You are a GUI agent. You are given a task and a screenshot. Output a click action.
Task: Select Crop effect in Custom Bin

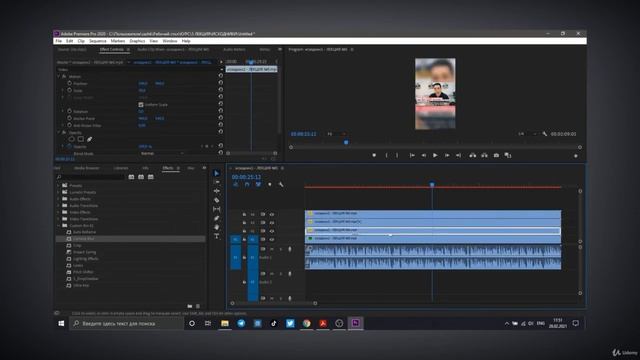point(77,245)
